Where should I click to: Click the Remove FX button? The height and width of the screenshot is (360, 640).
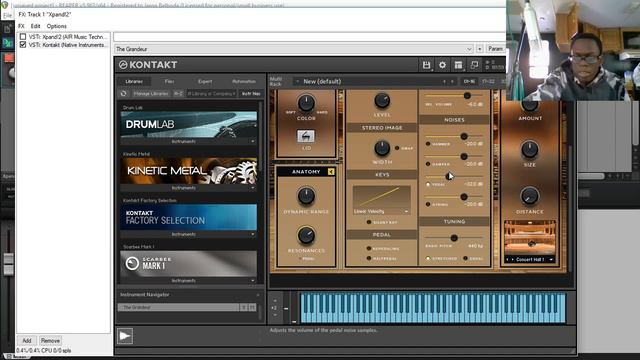(51, 340)
